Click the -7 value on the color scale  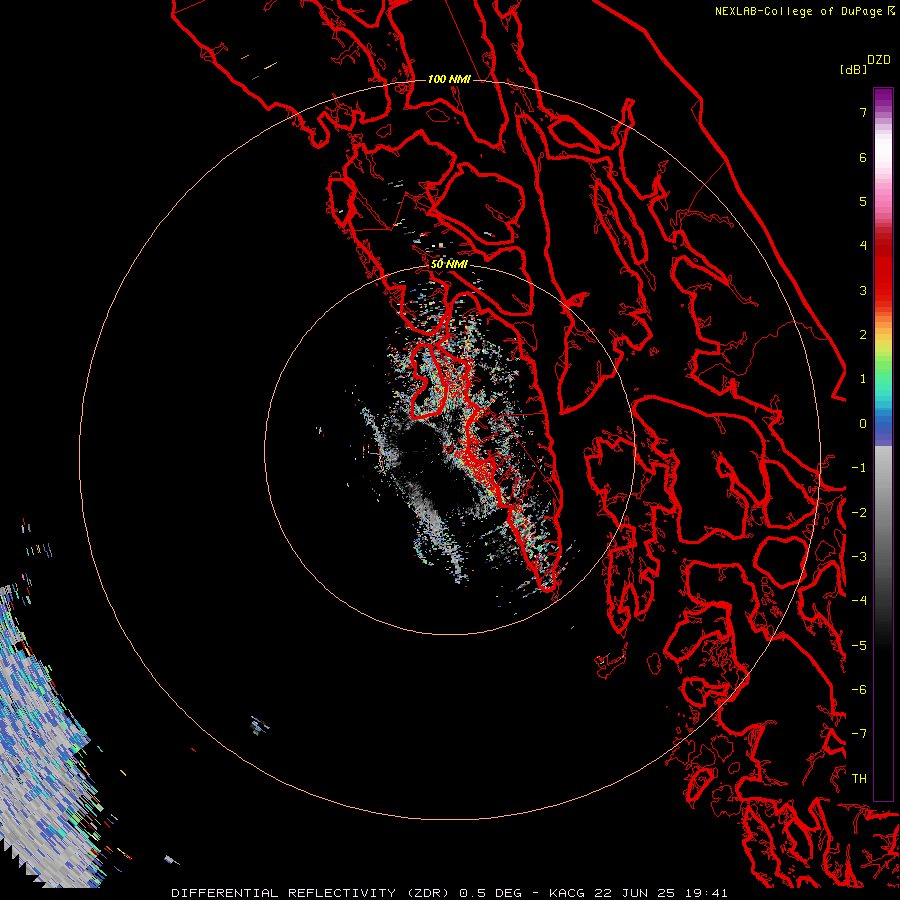(x=859, y=734)
